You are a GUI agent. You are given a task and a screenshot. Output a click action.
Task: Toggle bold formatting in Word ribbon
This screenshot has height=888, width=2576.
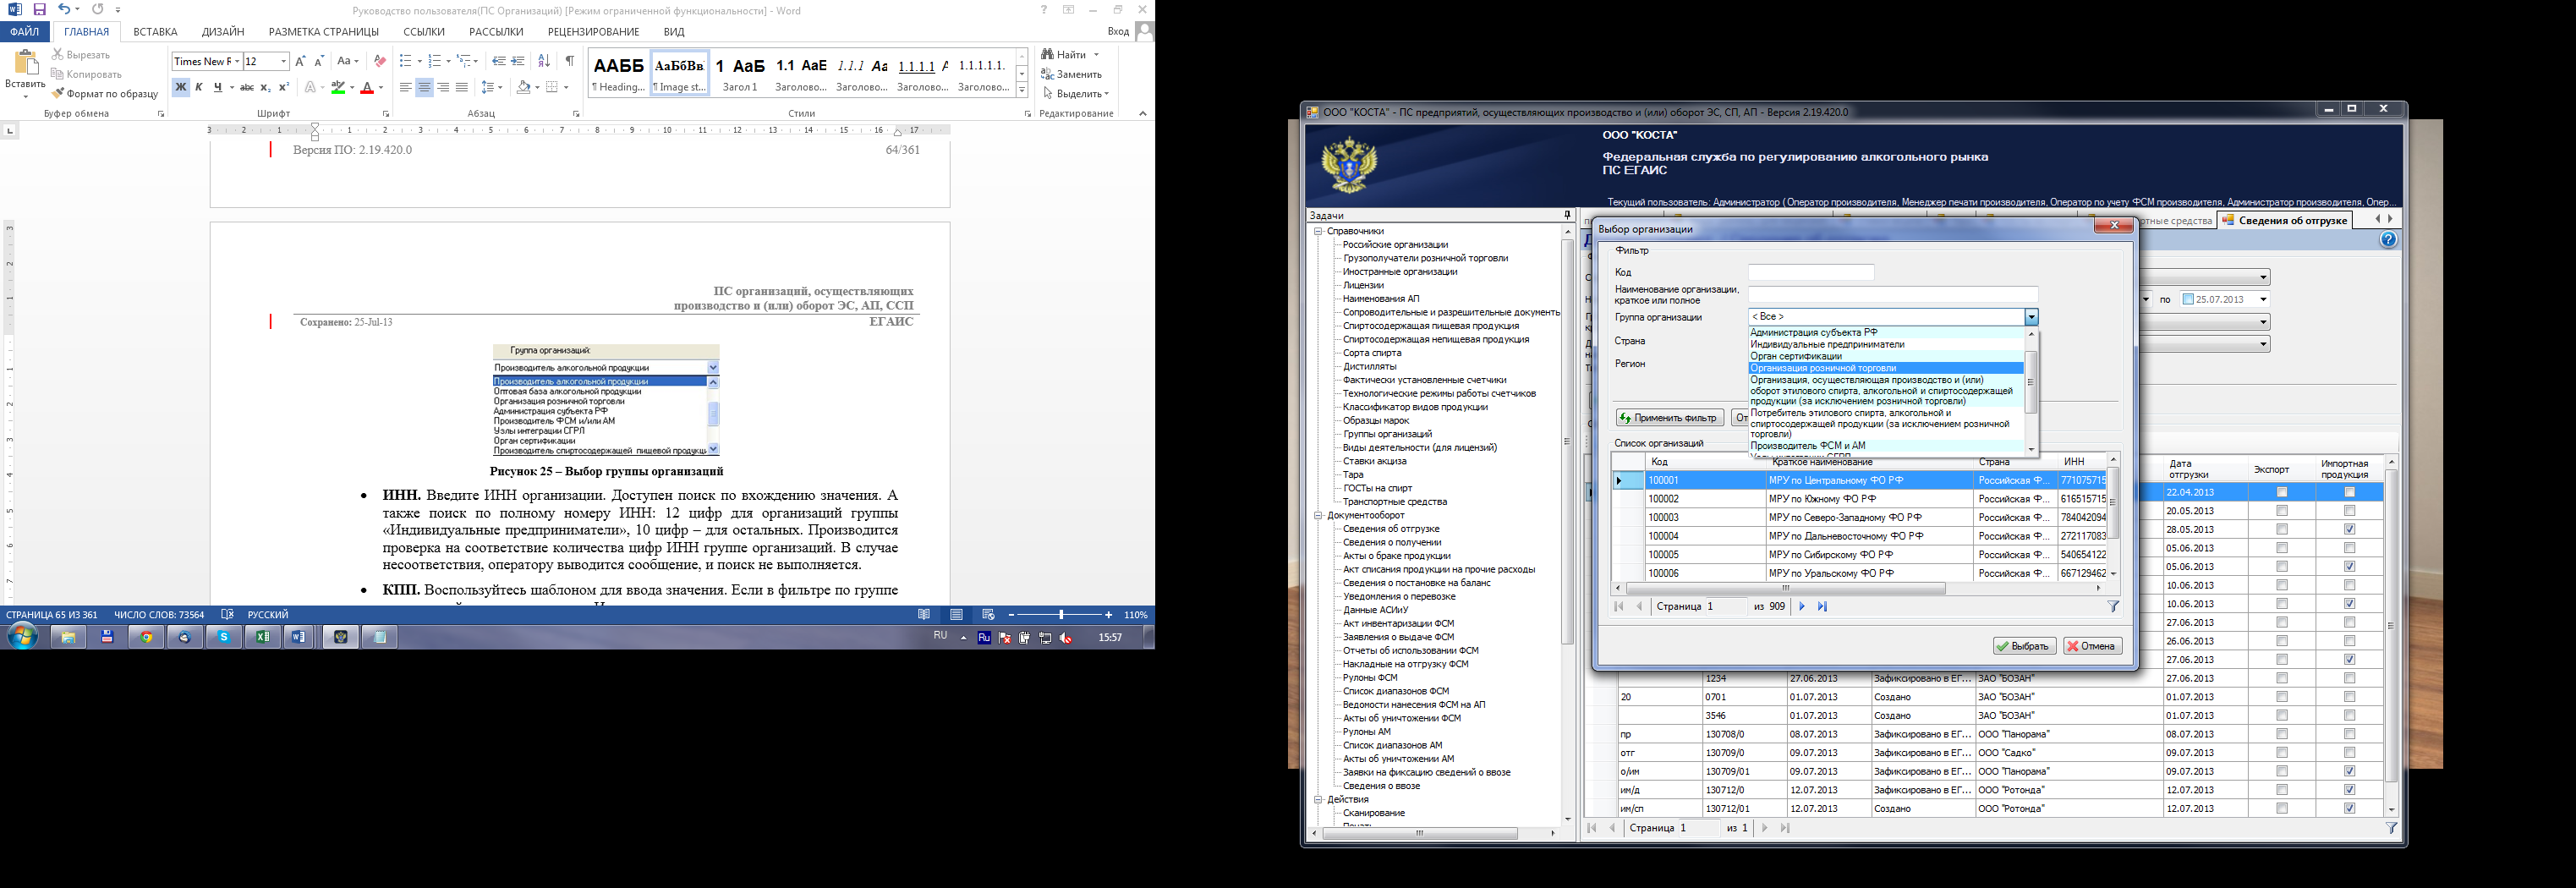click(180, 88)
